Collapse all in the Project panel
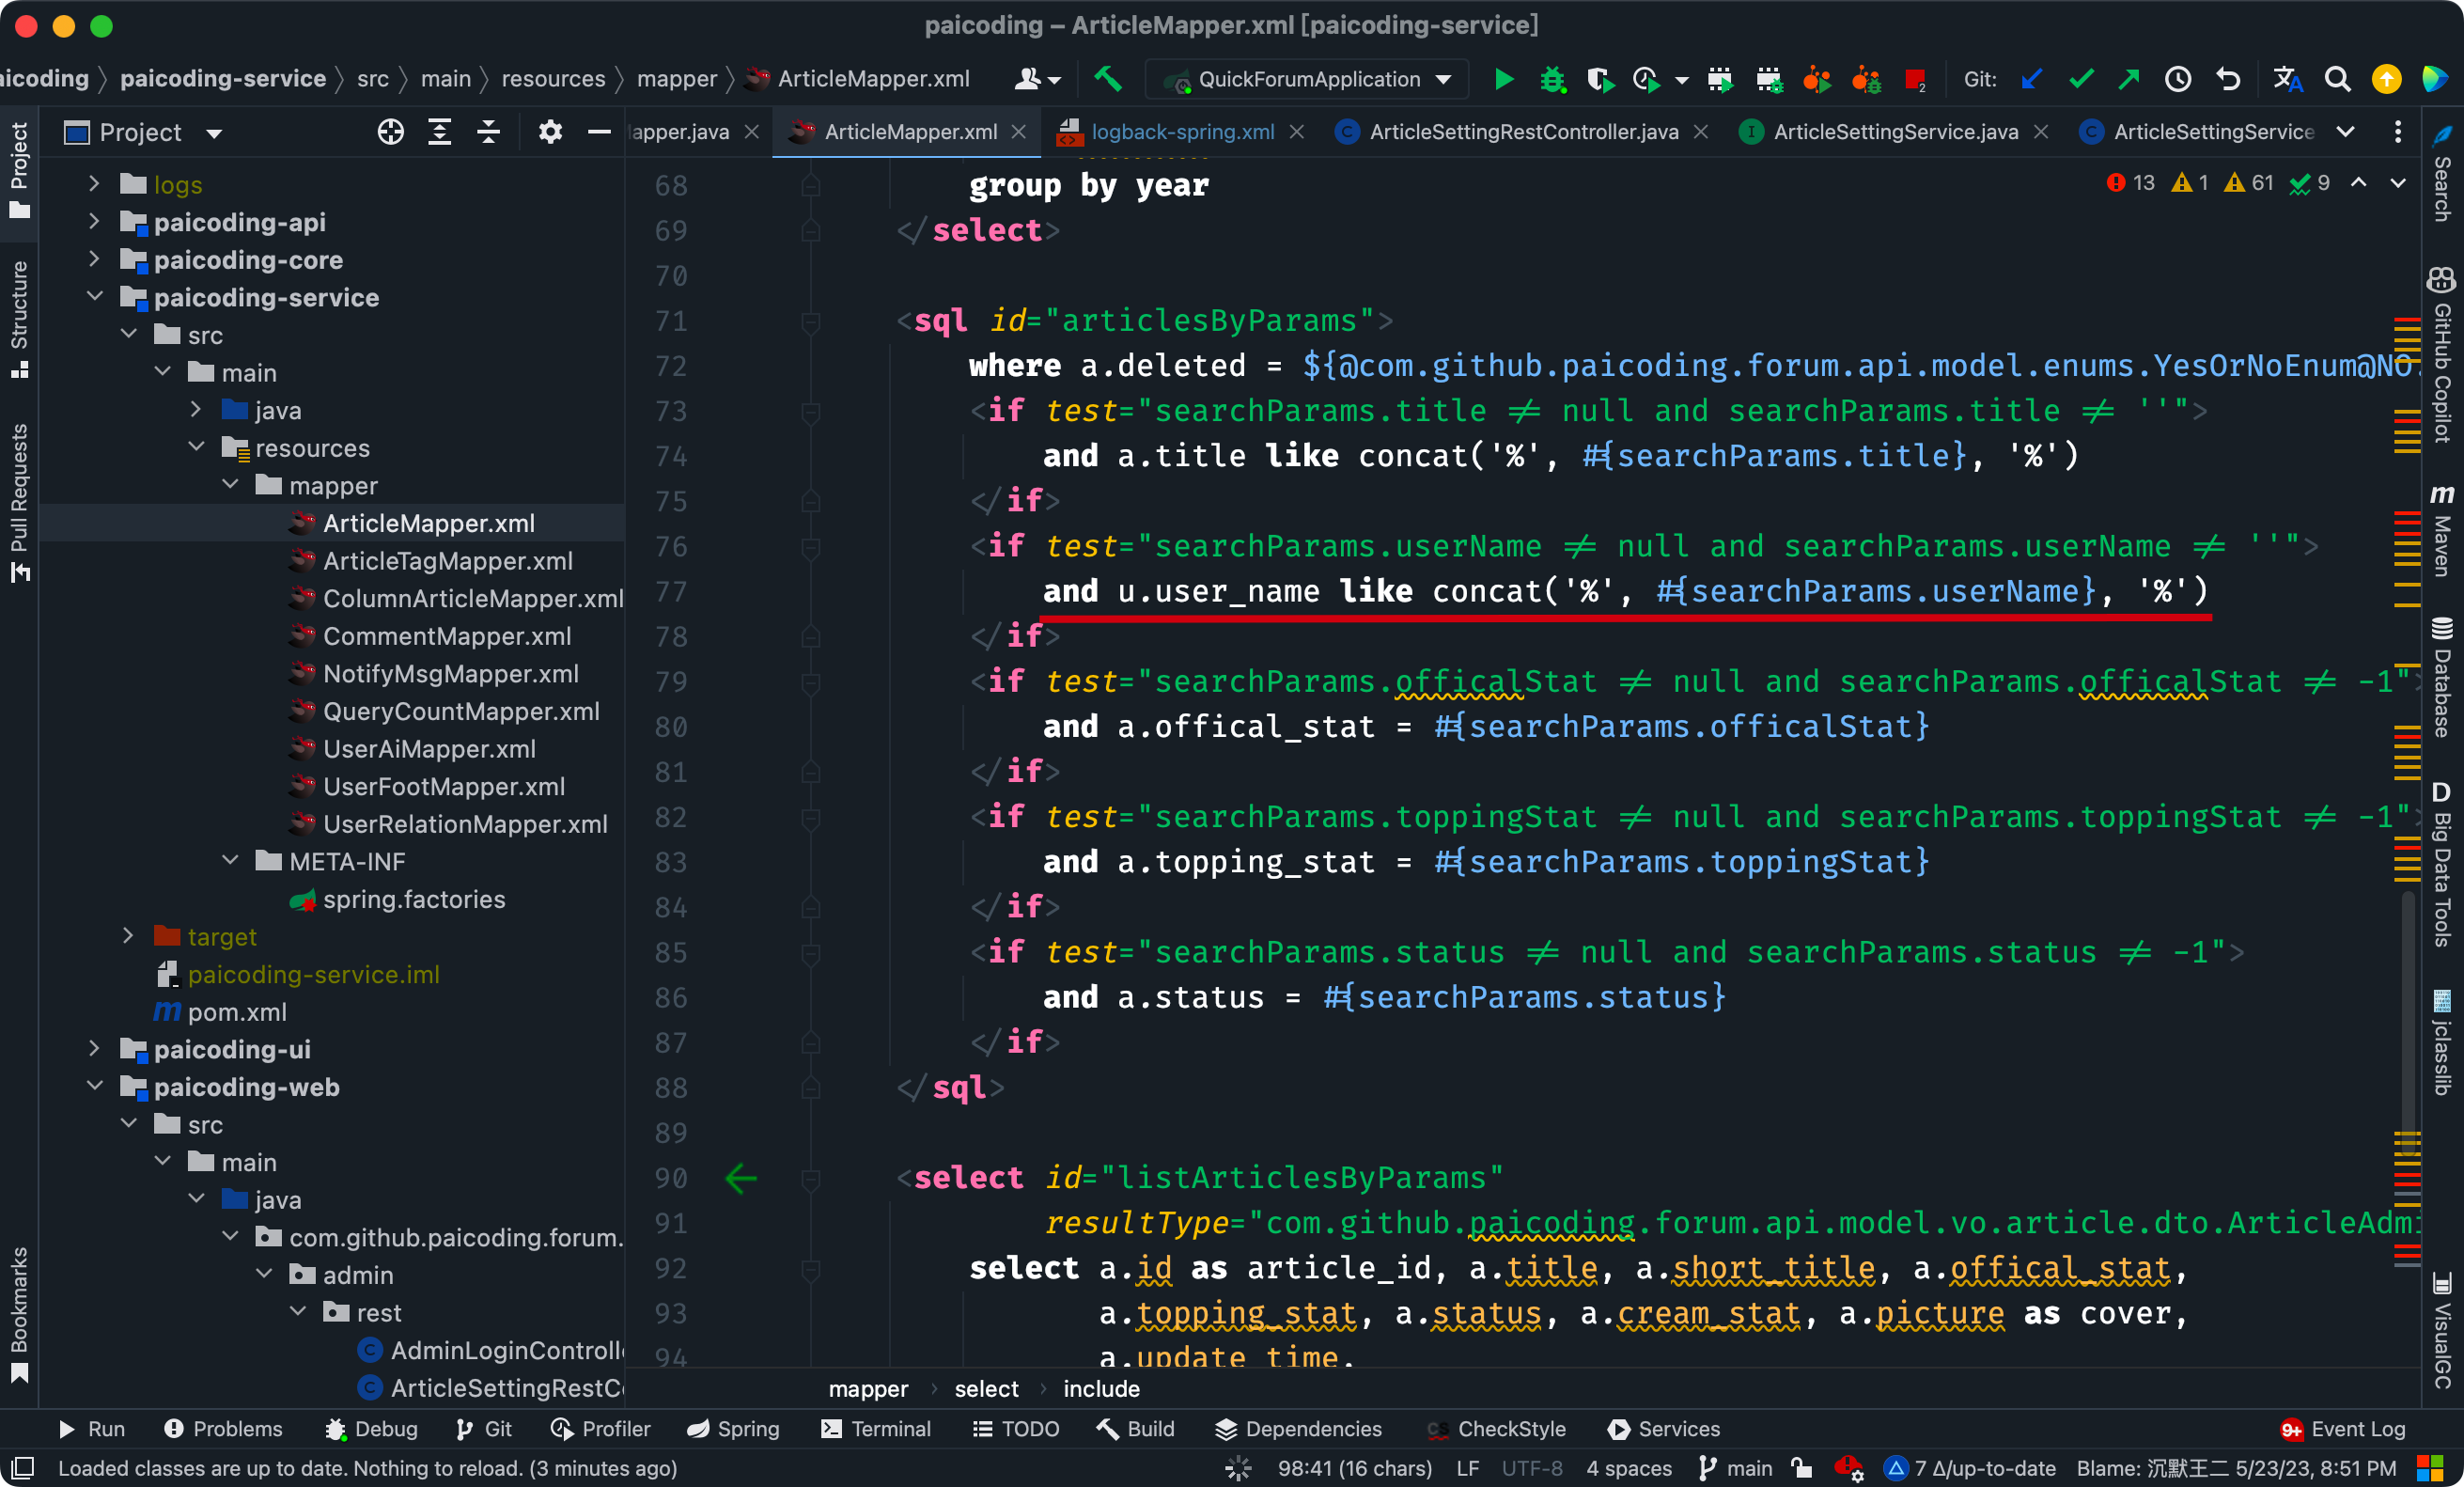The height and width of the screenshot is (1487, 2464). click(x=488, y=132)
